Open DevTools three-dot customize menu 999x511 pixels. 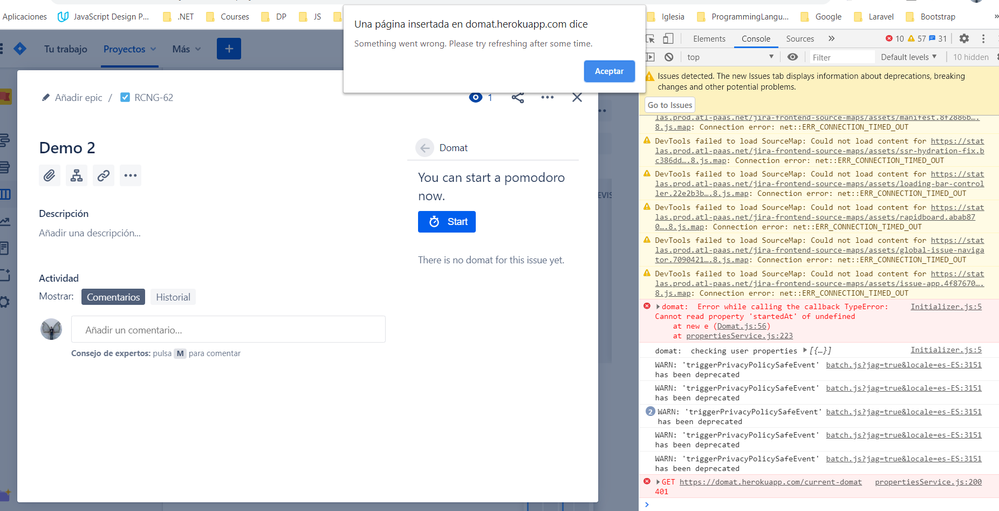983,39
